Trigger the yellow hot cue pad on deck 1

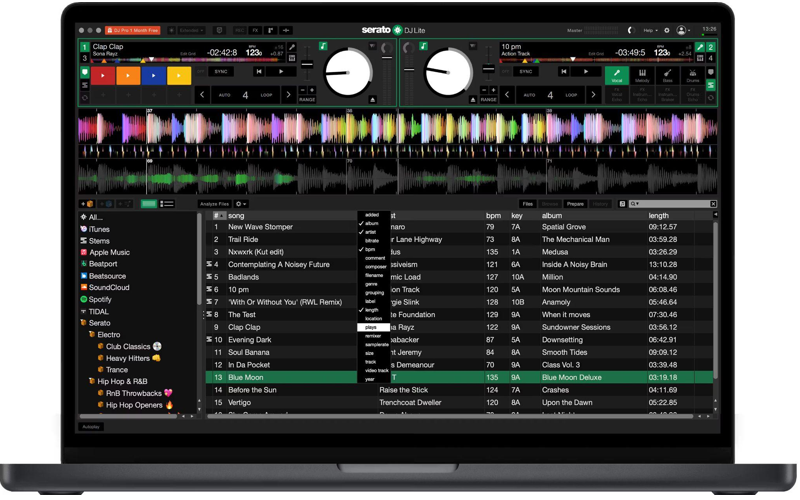tap(179, 76)
